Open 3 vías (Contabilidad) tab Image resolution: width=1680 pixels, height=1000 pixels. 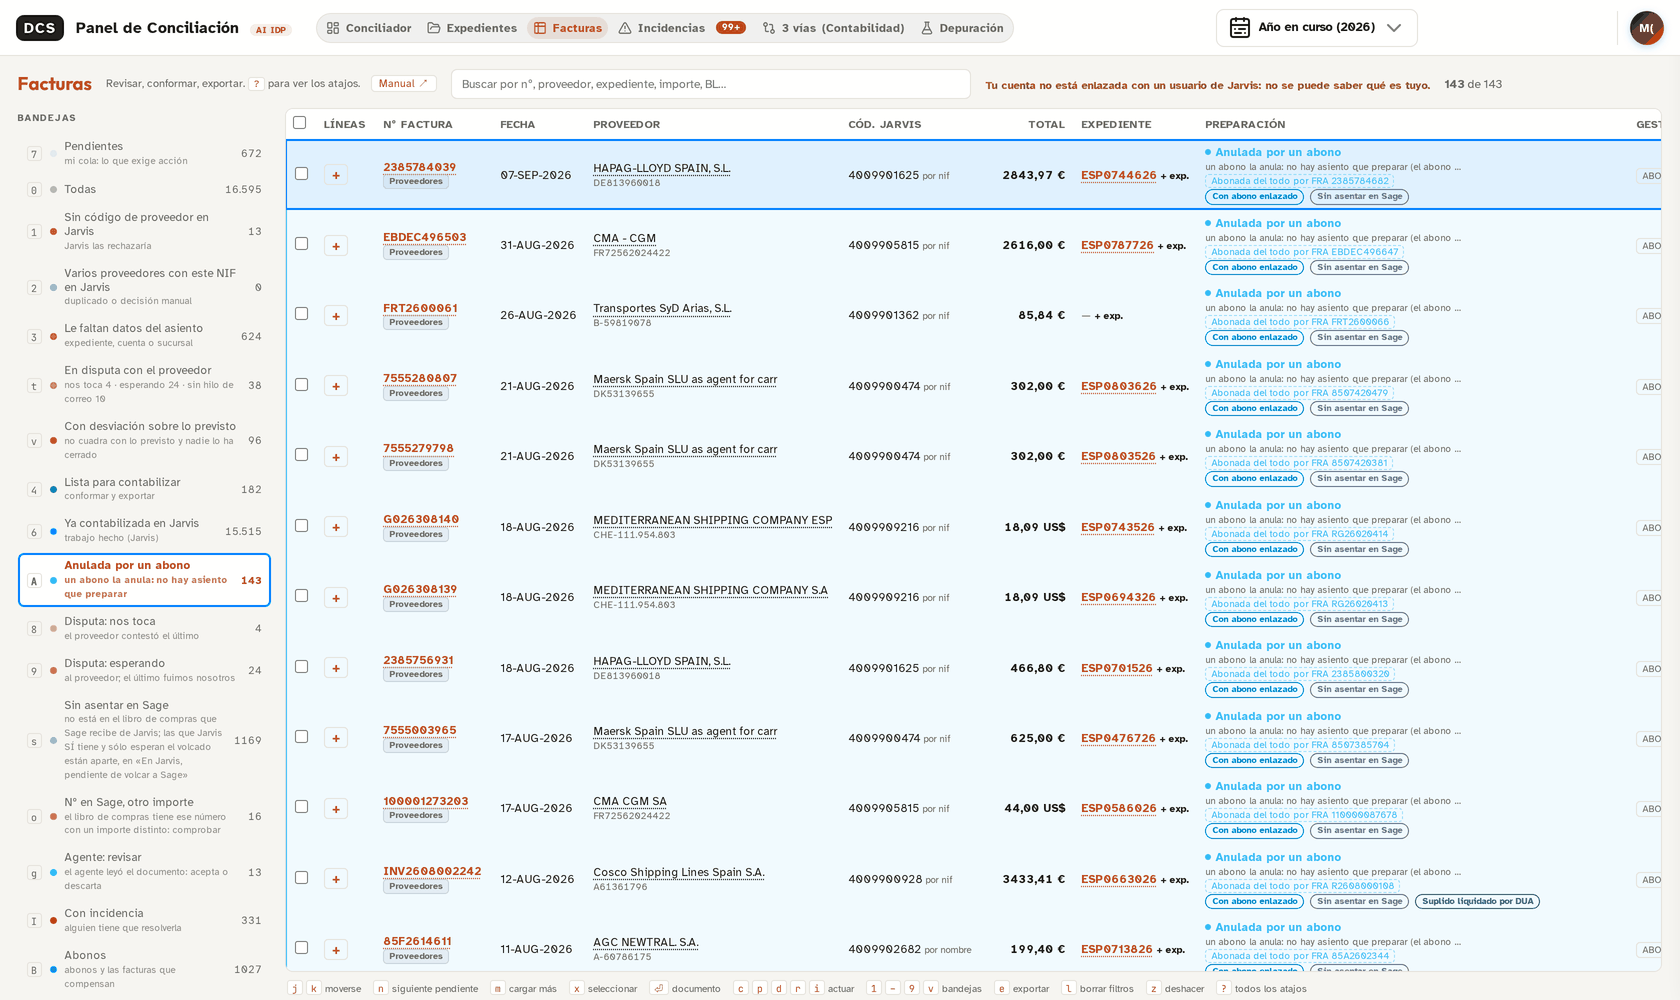pos(833,28)
